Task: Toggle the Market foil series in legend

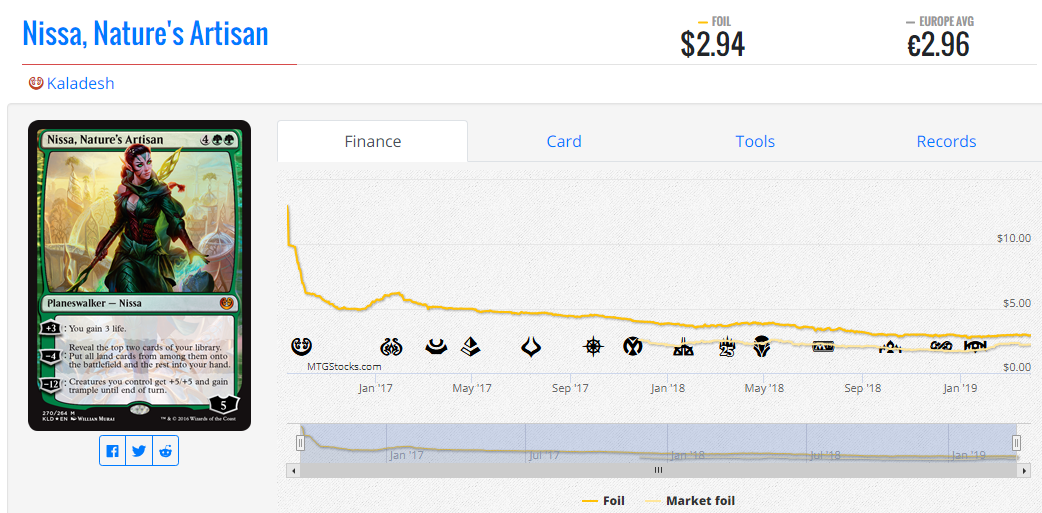Action: click(x=690, y=500)
